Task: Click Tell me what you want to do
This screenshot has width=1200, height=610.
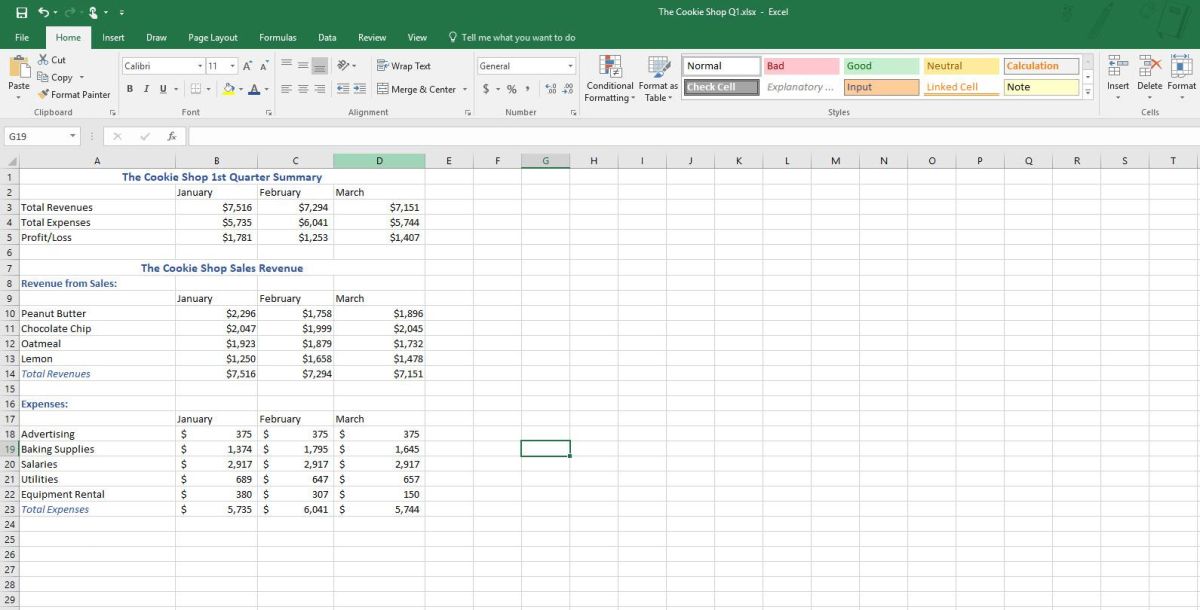Action: pyautogui.click(x=512, y=36)
